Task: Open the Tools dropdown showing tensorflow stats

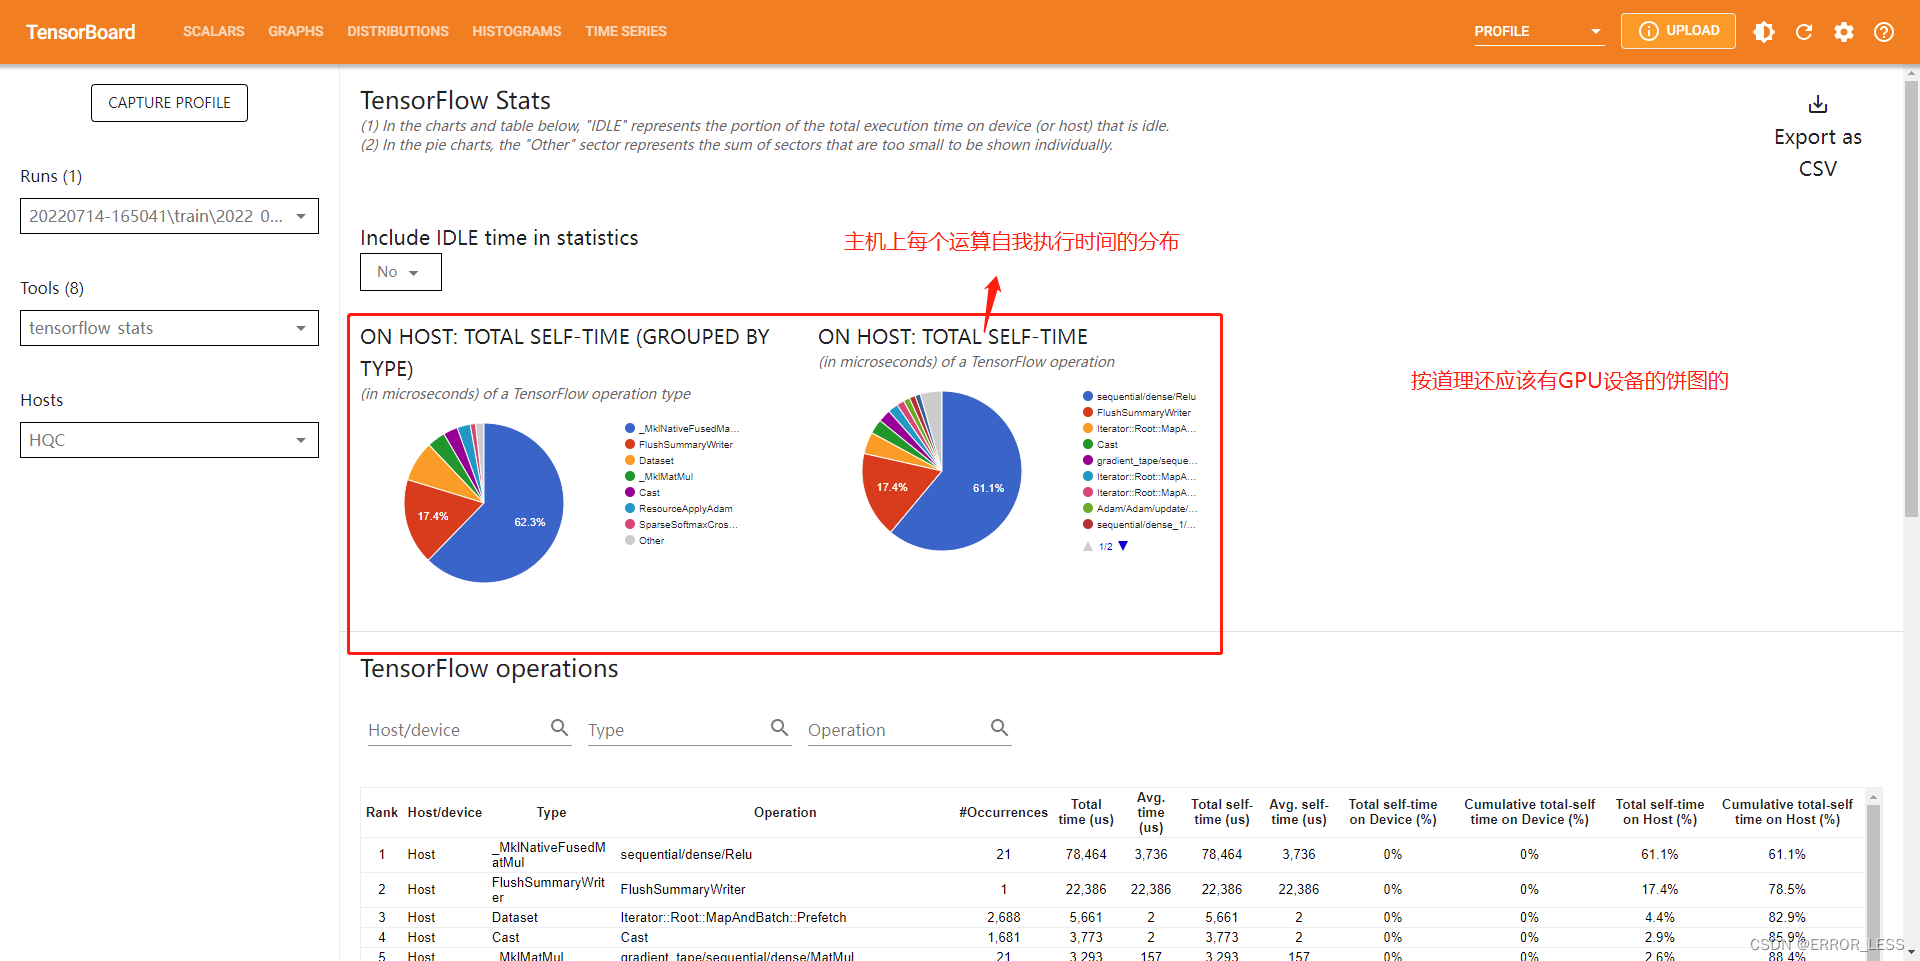Action: click(x=169, y=328)
